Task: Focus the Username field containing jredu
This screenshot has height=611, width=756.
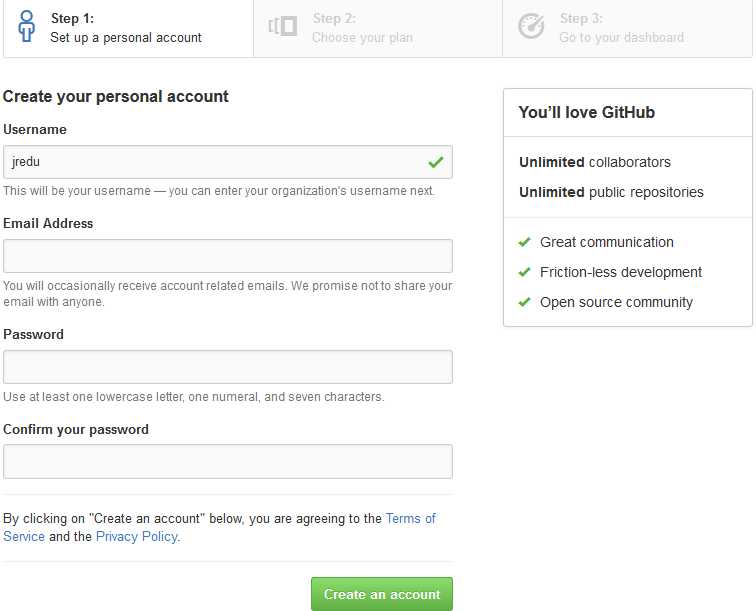Action: click(228, 162)
